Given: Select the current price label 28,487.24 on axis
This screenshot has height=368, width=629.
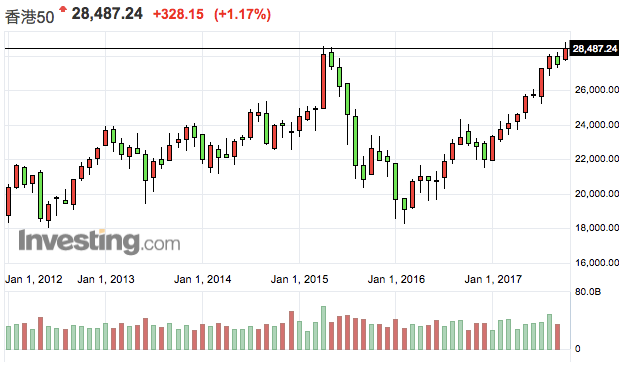Looking at the screenshot, I should pos(595,49).
